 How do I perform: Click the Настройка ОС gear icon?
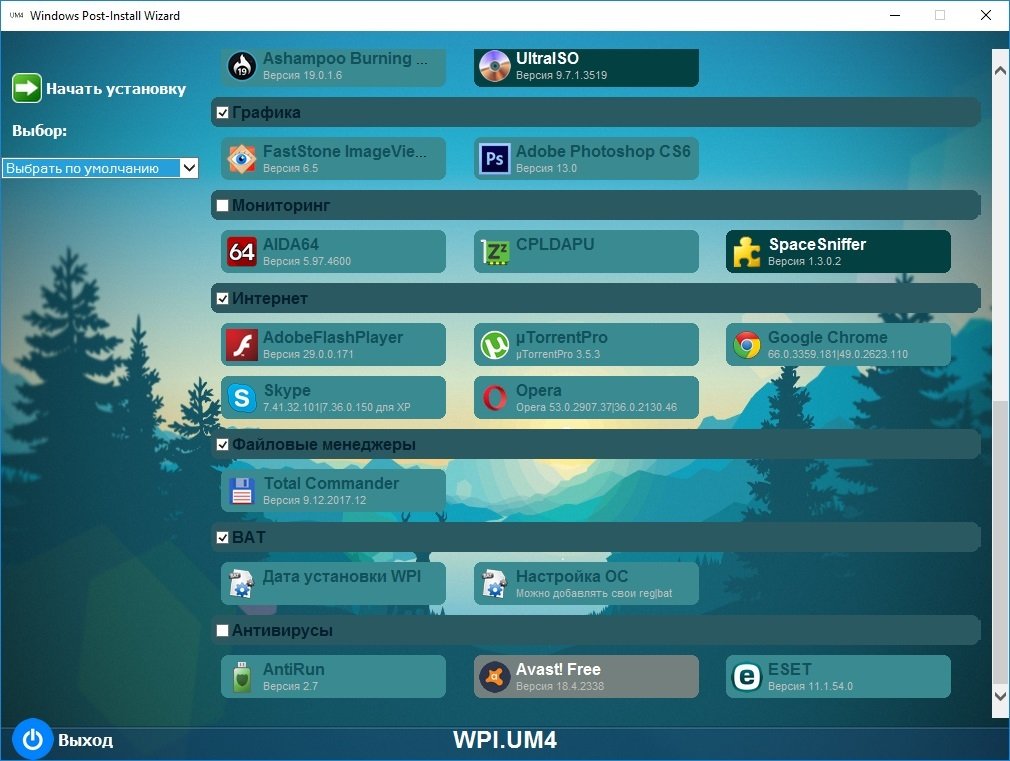[x=494, y=584]
